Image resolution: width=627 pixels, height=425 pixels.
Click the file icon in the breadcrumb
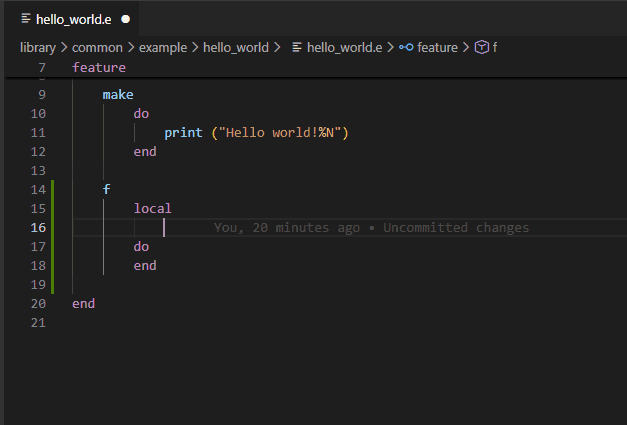tap(297, 48)
